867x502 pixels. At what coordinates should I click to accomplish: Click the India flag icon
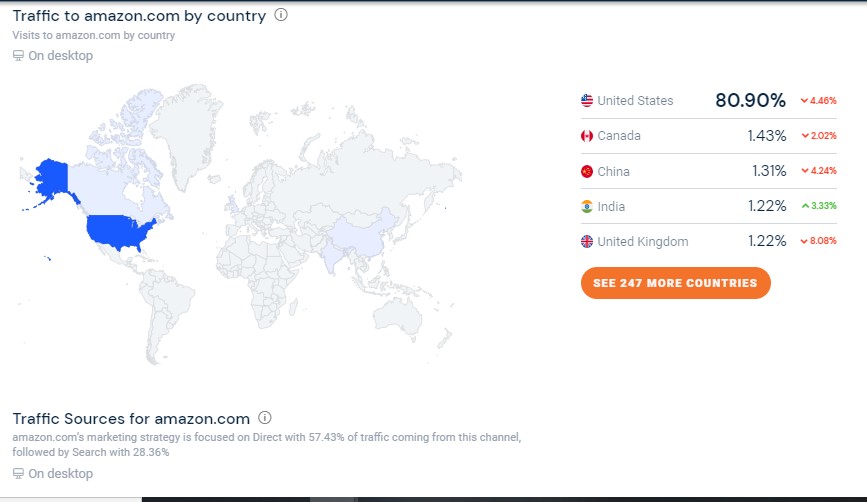click(x=587, y=206)
